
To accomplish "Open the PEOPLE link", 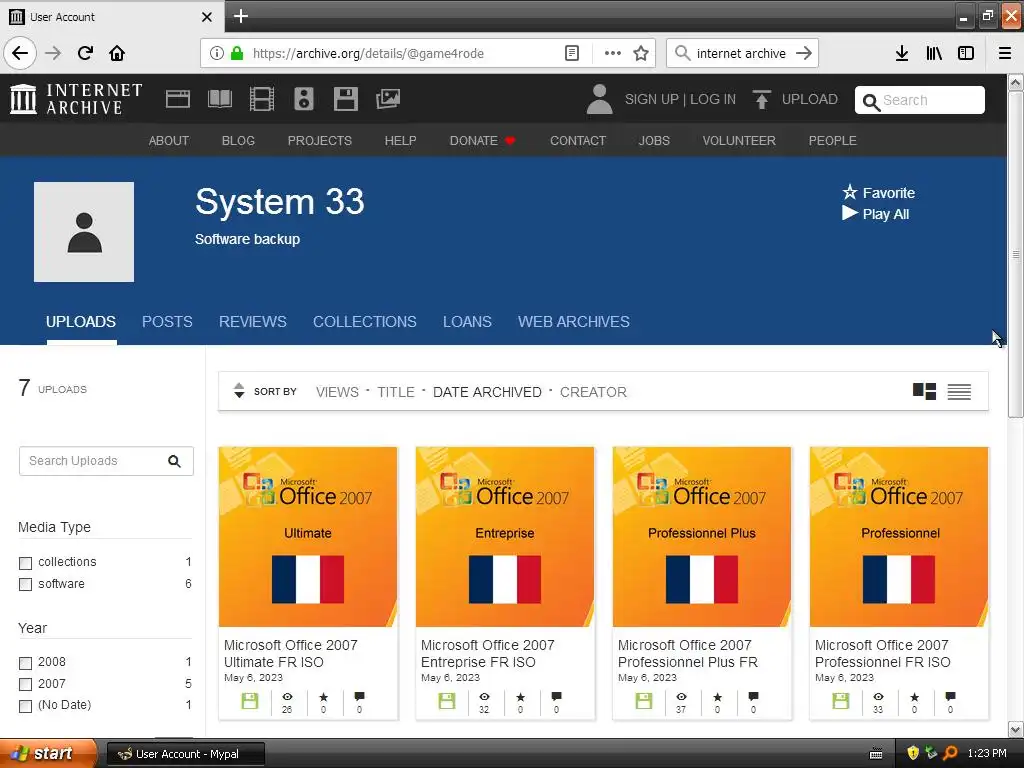I will [x=833, y=140].
